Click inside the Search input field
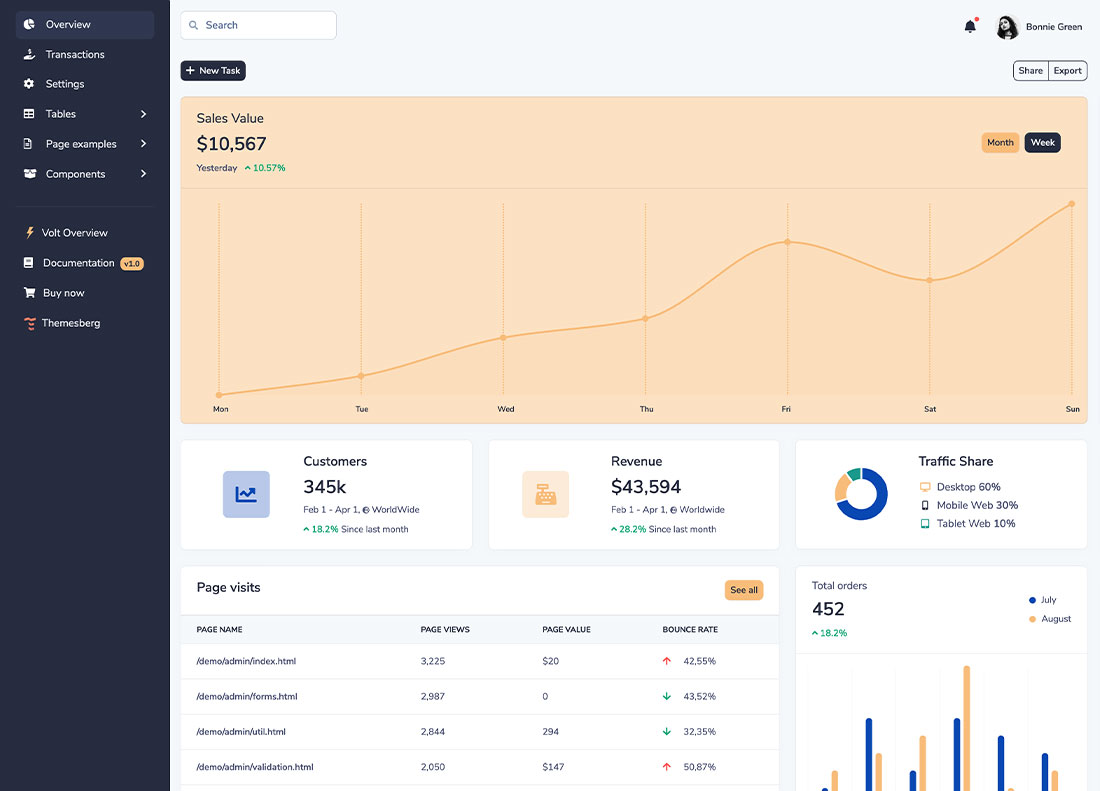Screen dimensions: 1100x791 click(258, 24)
